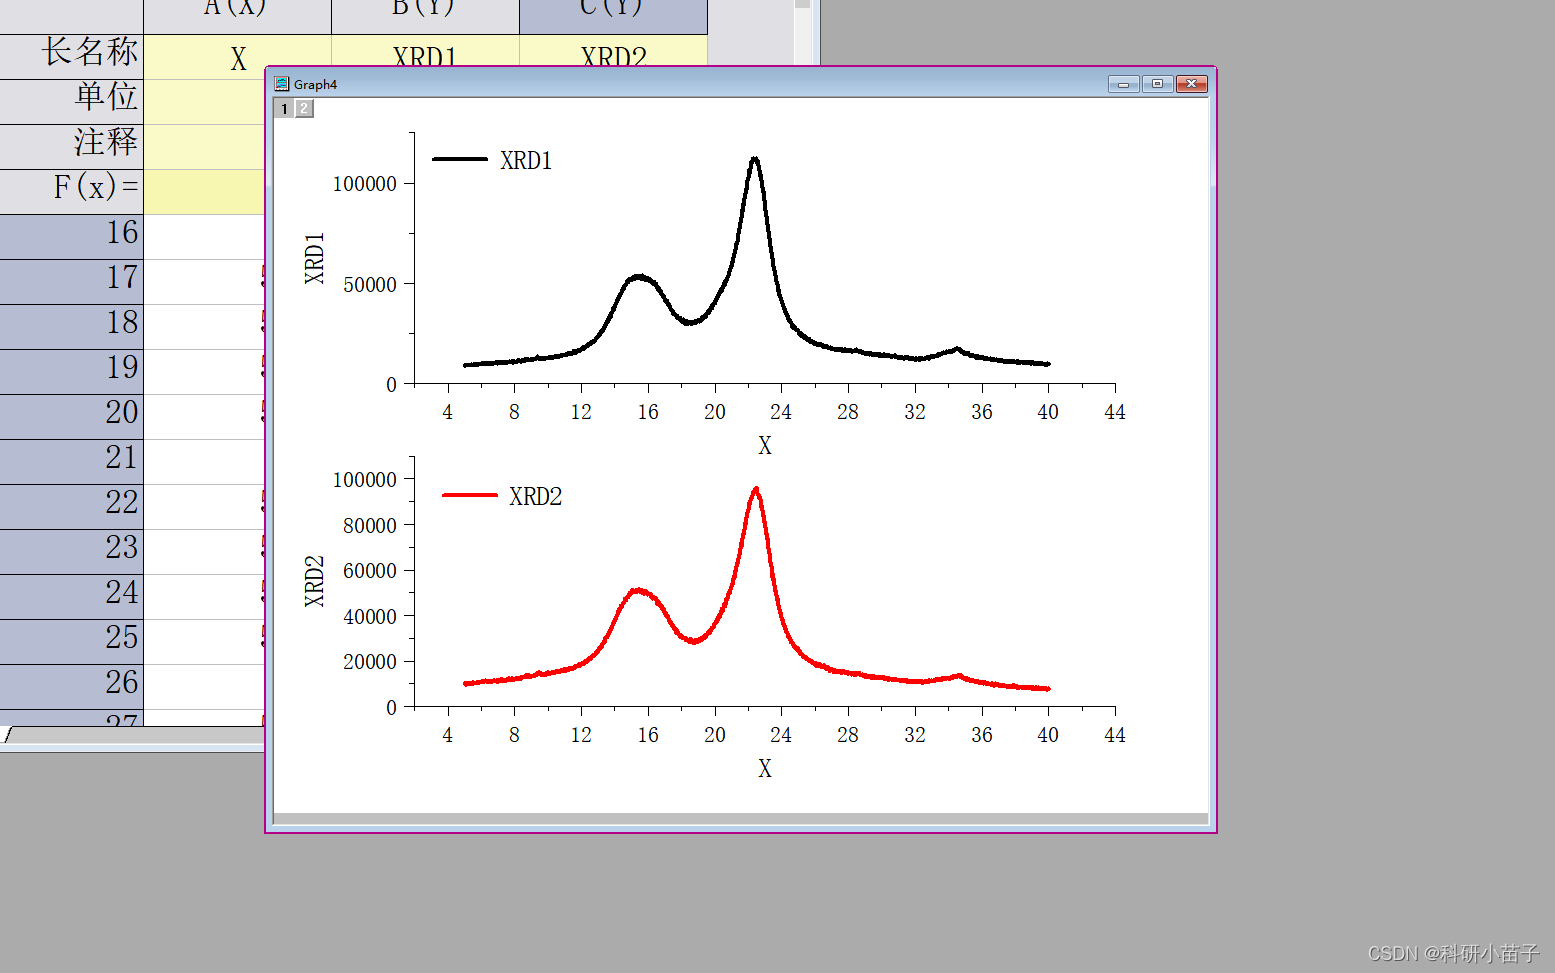Click the long name cell X

237,57
